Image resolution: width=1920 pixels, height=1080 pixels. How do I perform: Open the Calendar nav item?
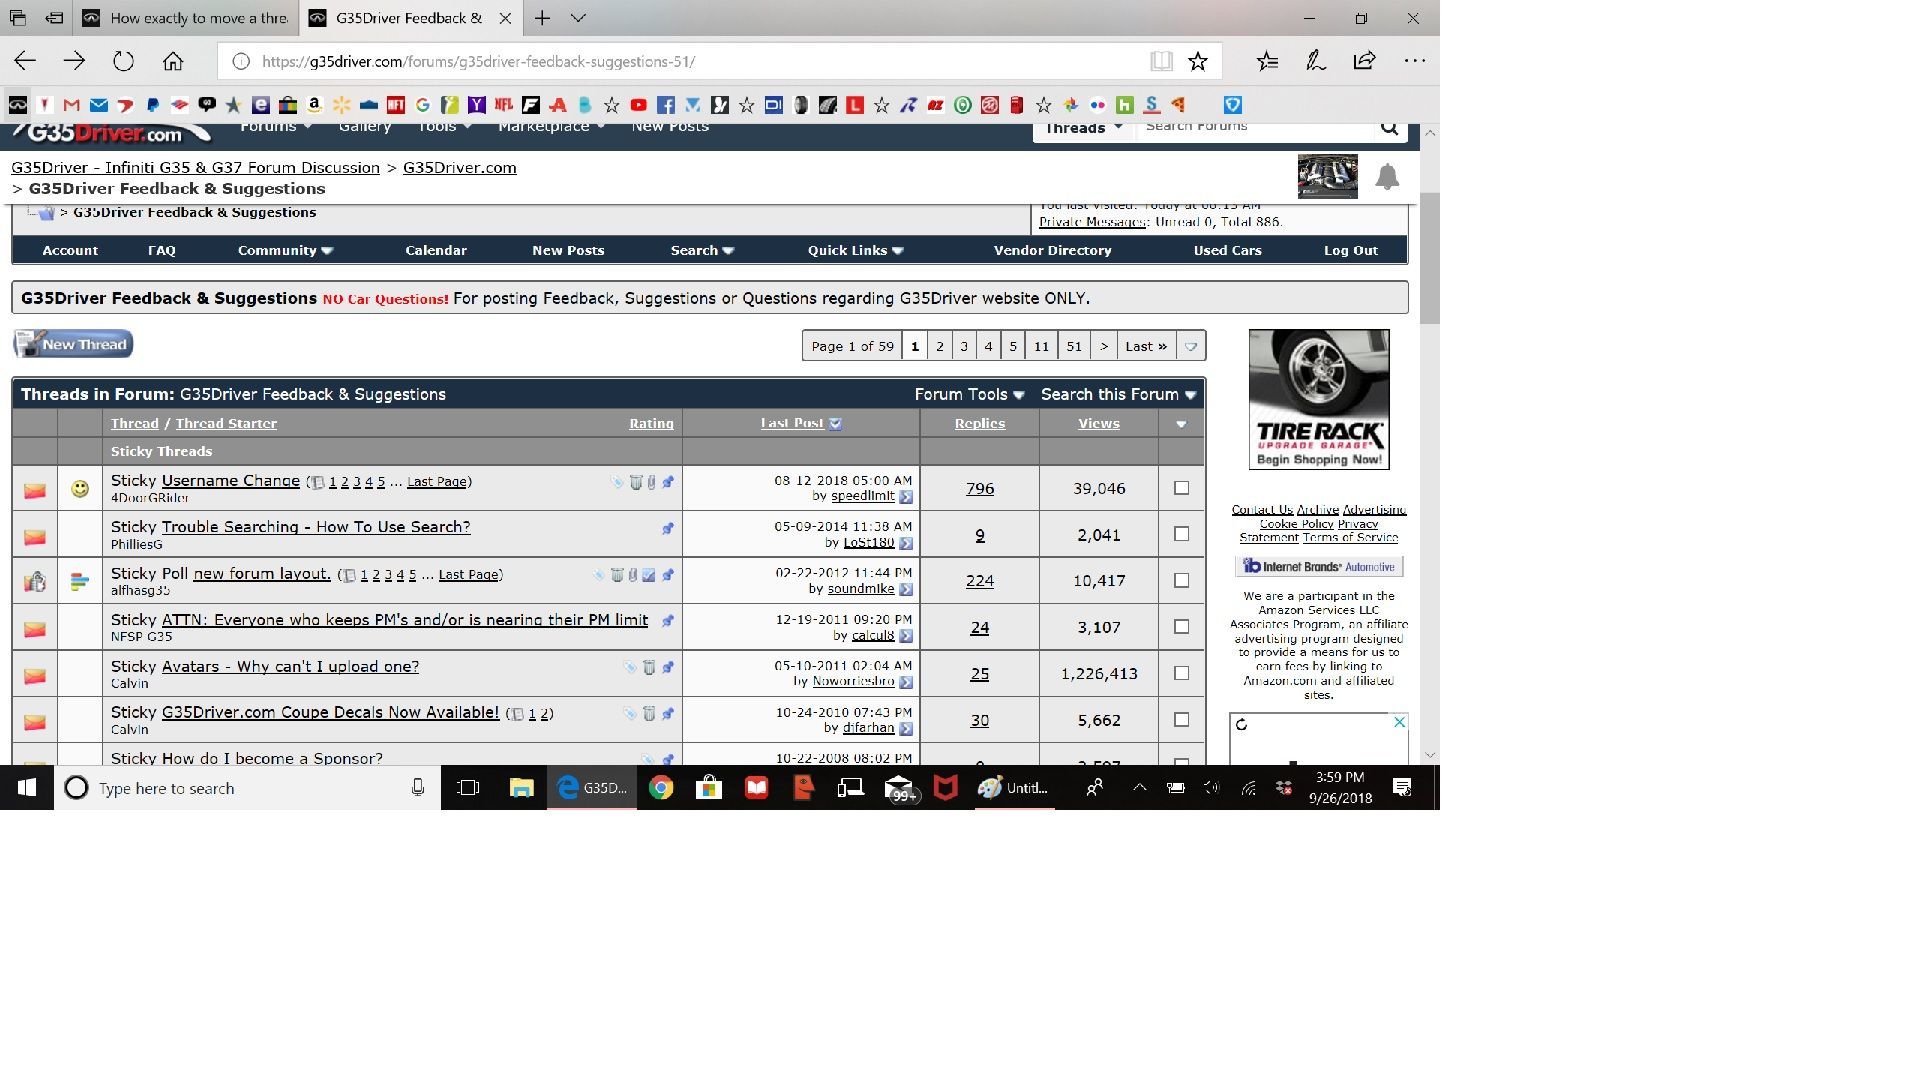click(436, 251)
